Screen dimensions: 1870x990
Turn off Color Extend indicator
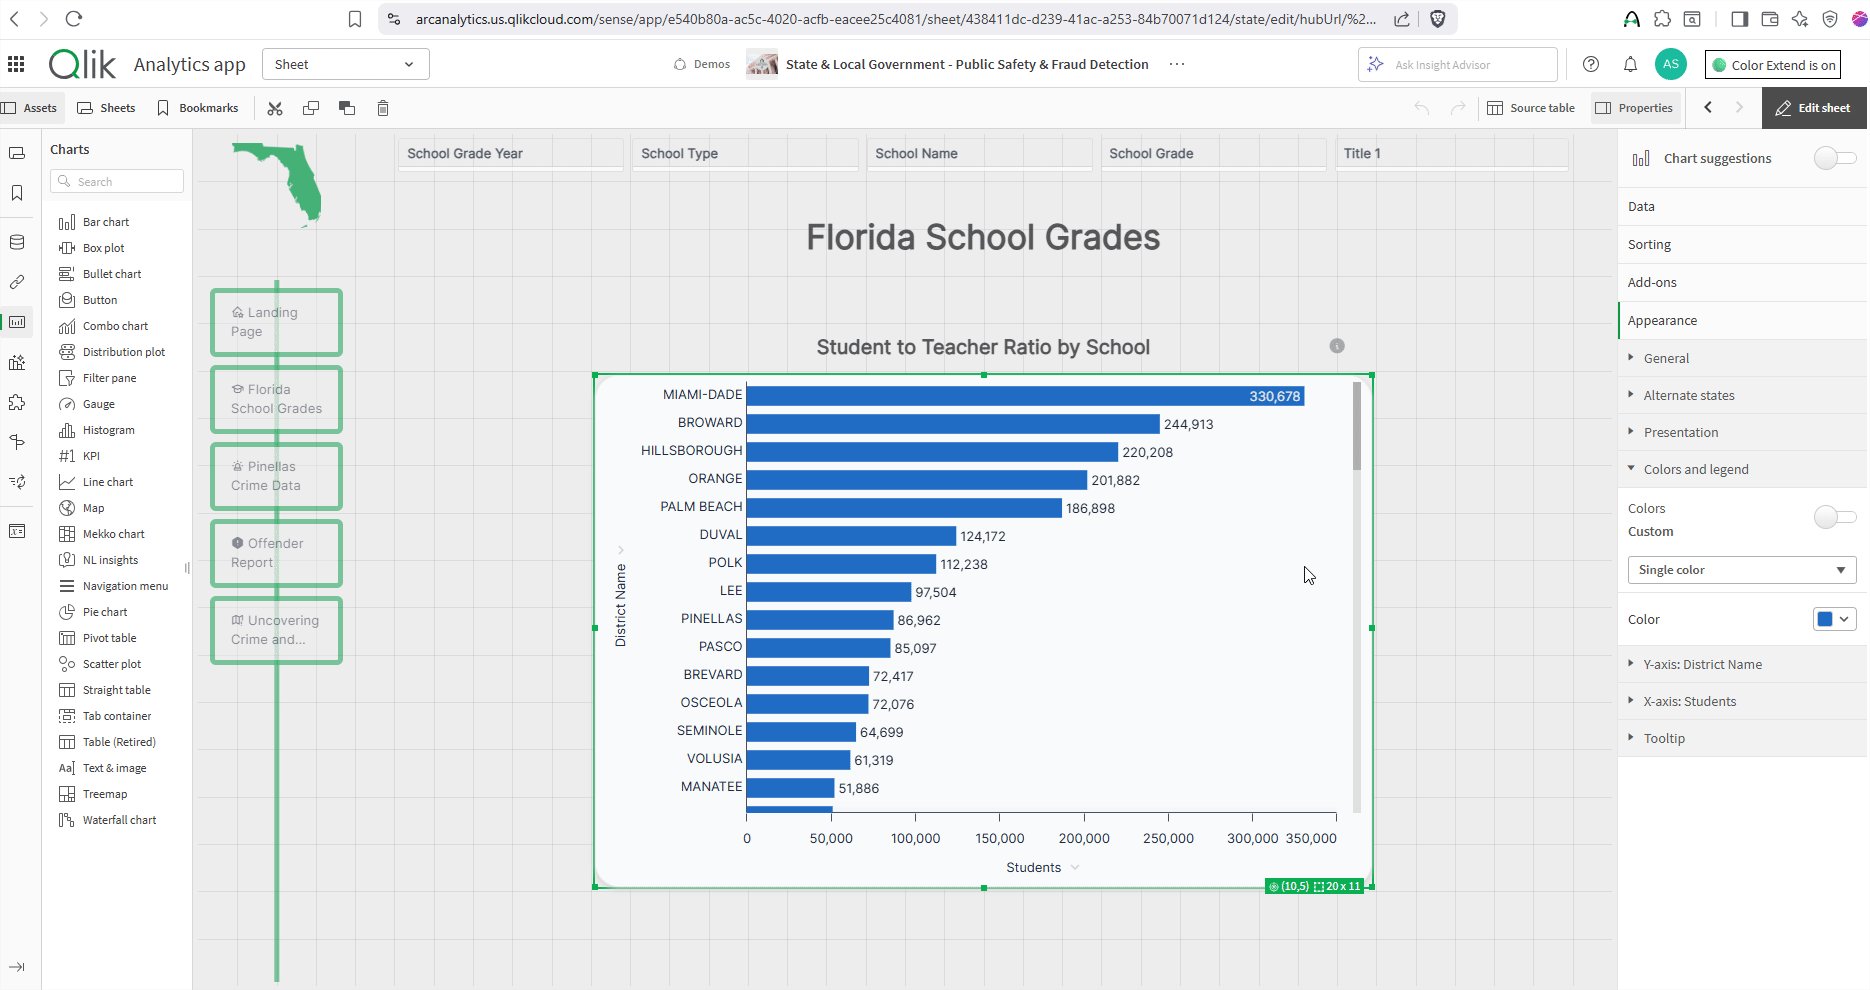1771,64
